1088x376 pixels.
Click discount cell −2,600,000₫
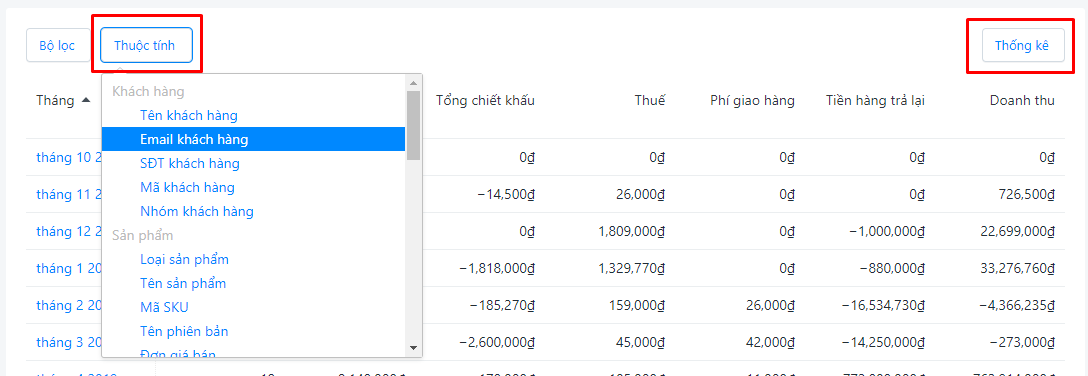pos(497,342)
